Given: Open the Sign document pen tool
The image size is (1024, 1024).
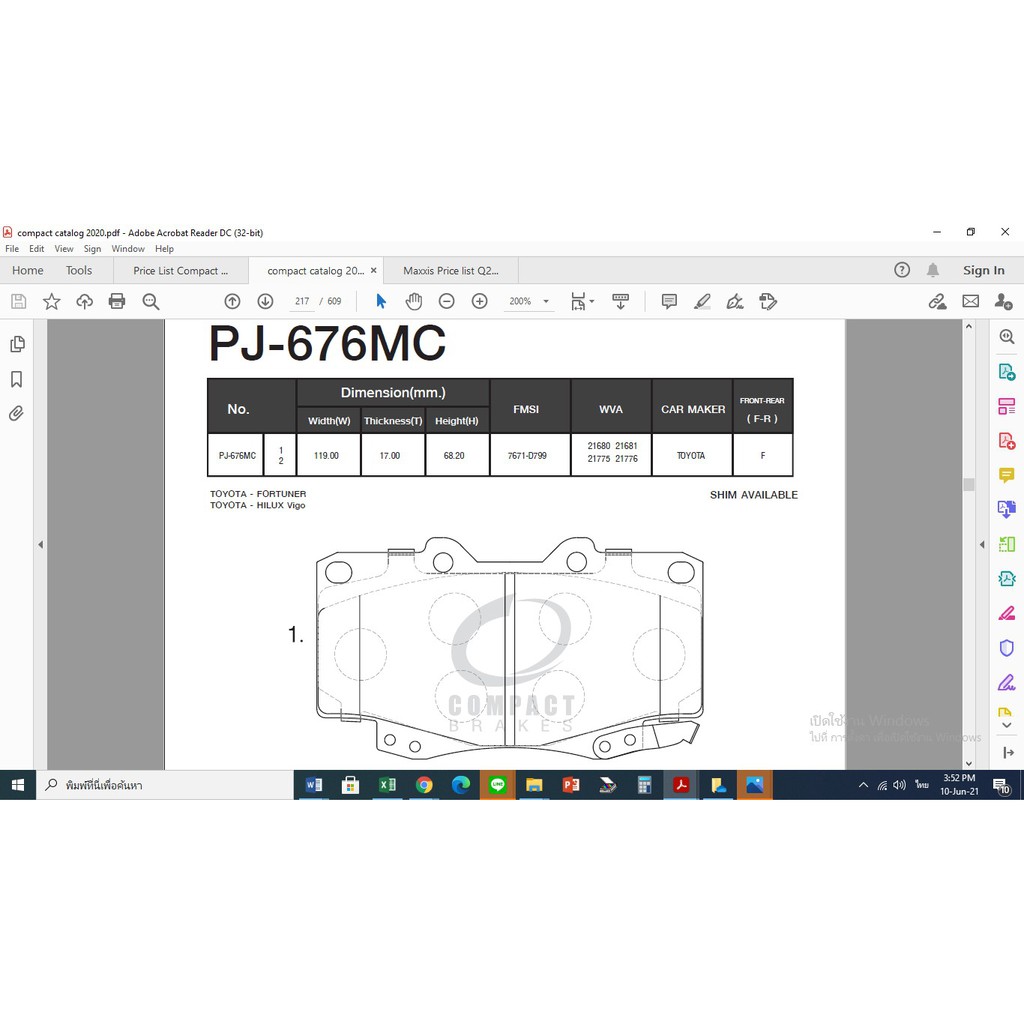Looking at the screenshot, I should point(735,301).
